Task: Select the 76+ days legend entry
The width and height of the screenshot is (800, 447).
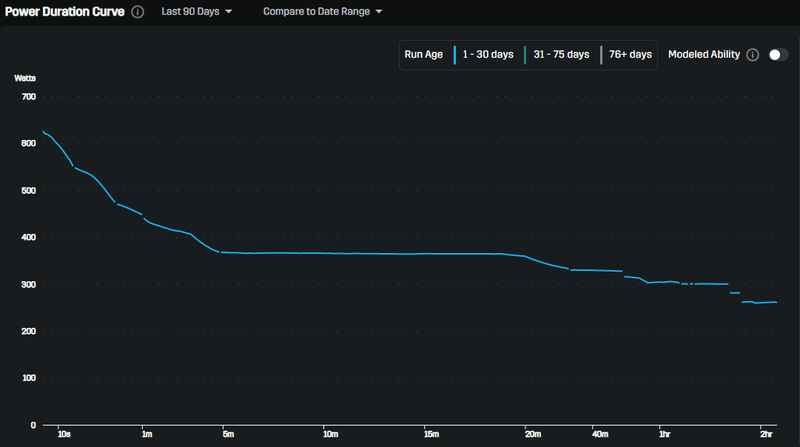Action: coord(627,55)
